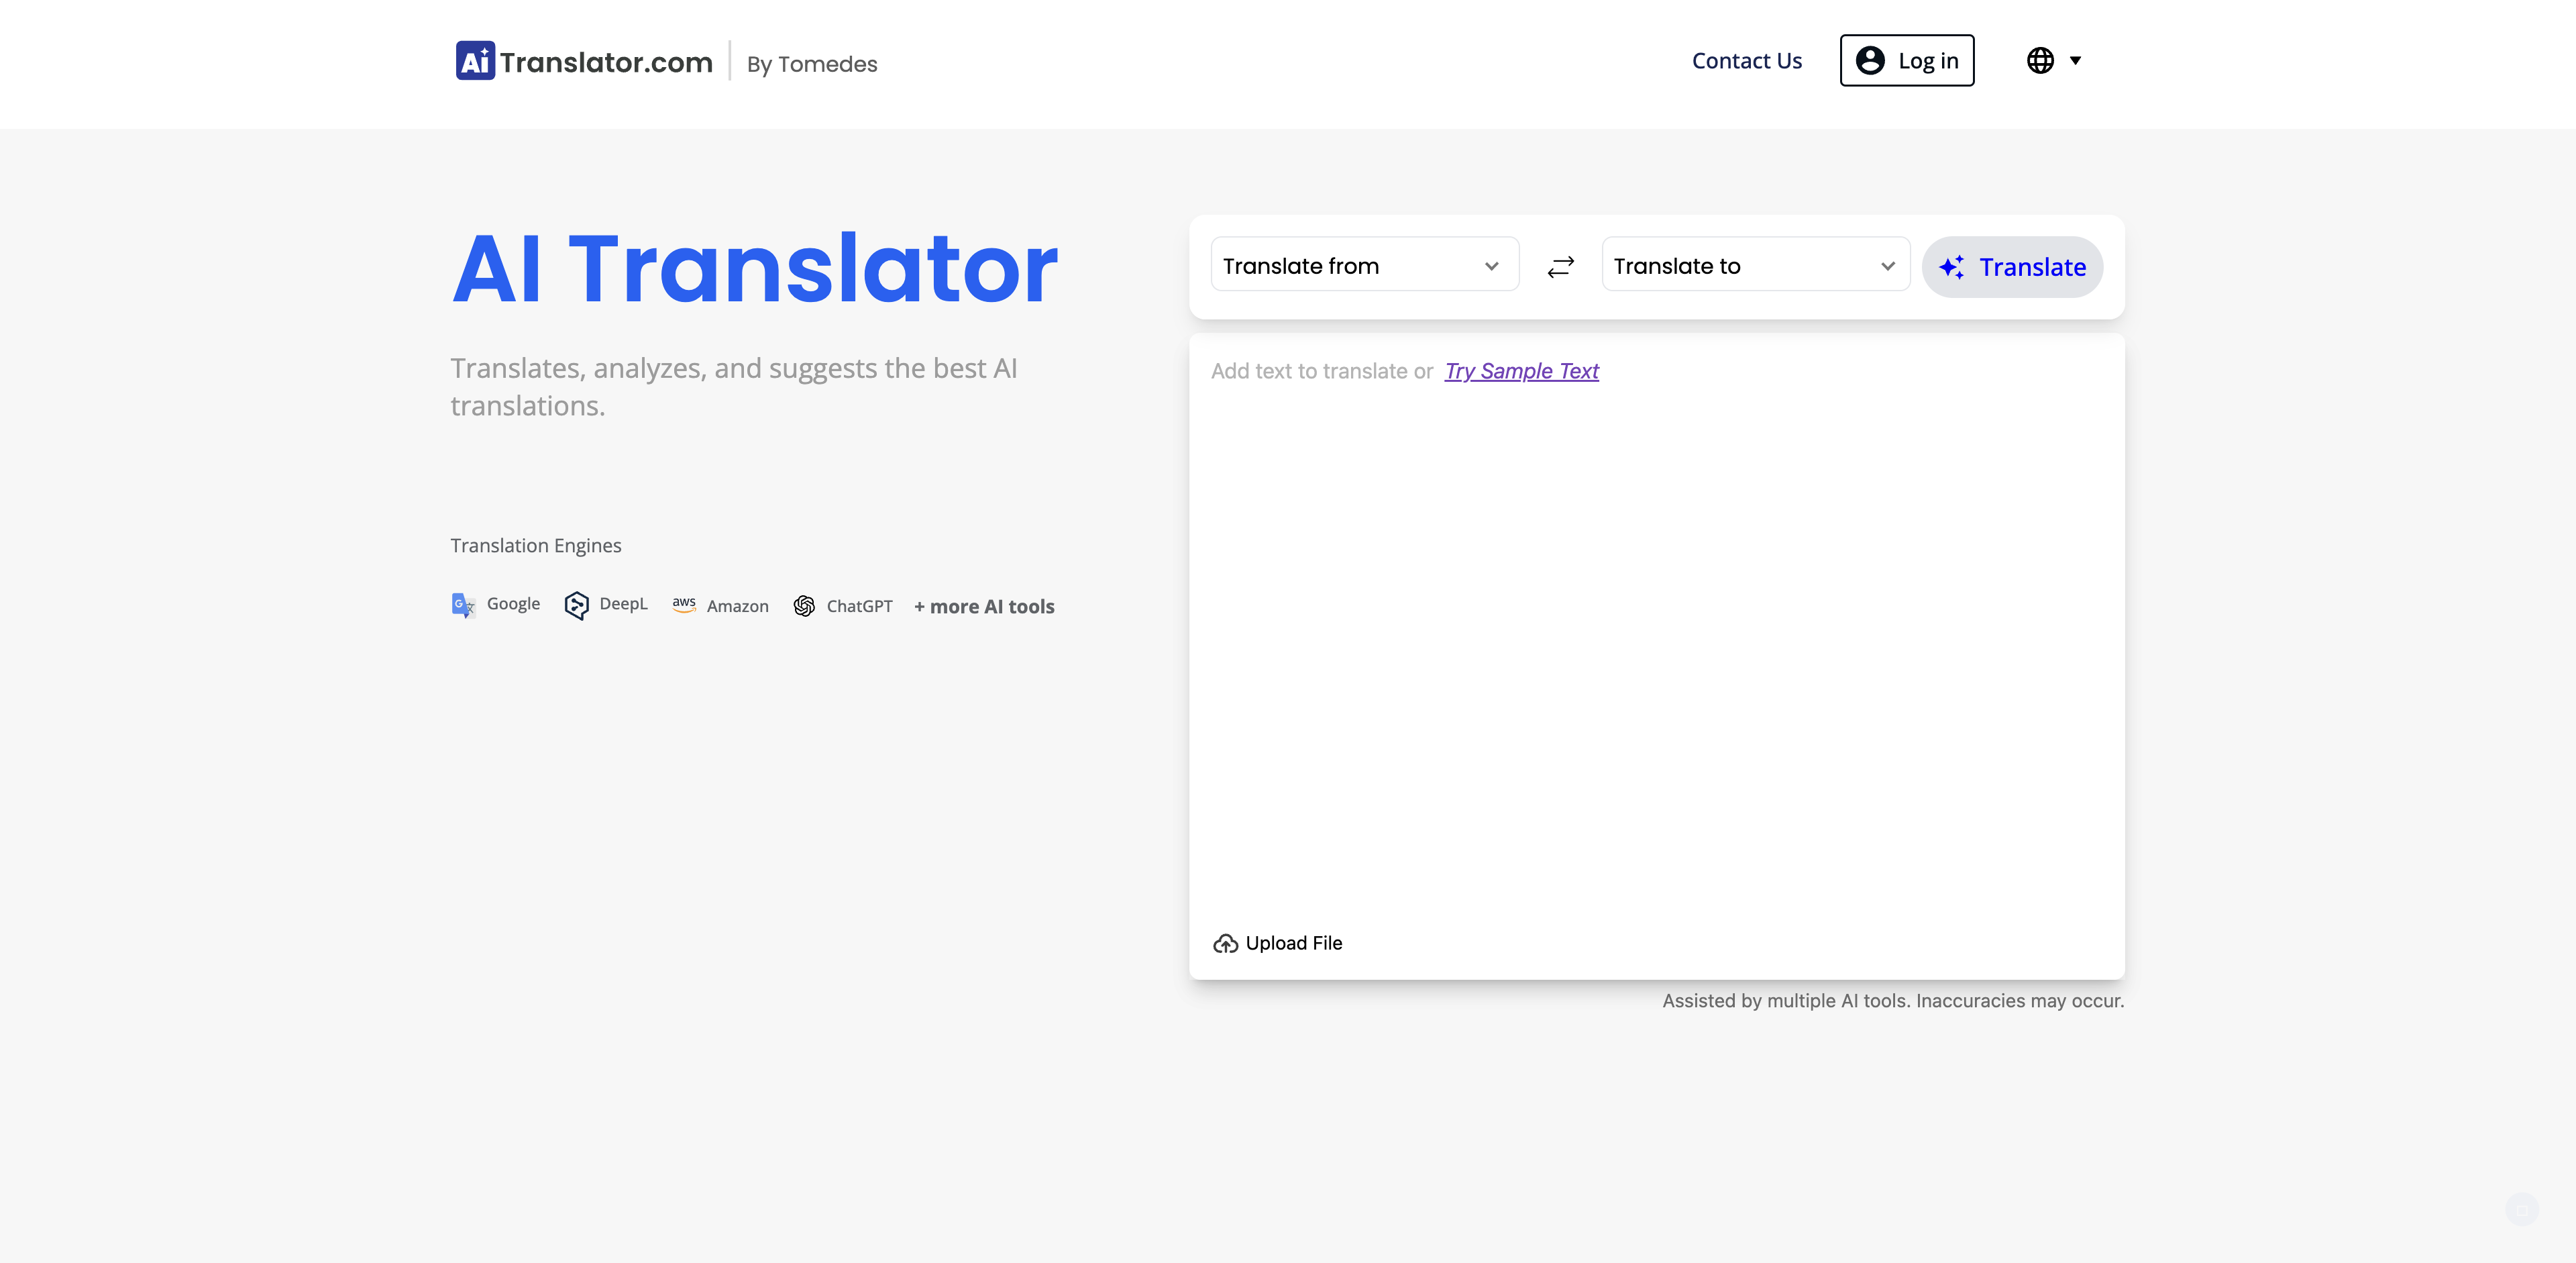The height and width of the screenshot is (1263, 2576).
Task: Click the DeepL engine icon
Action: pyautogui.click(x=576, y=605)
